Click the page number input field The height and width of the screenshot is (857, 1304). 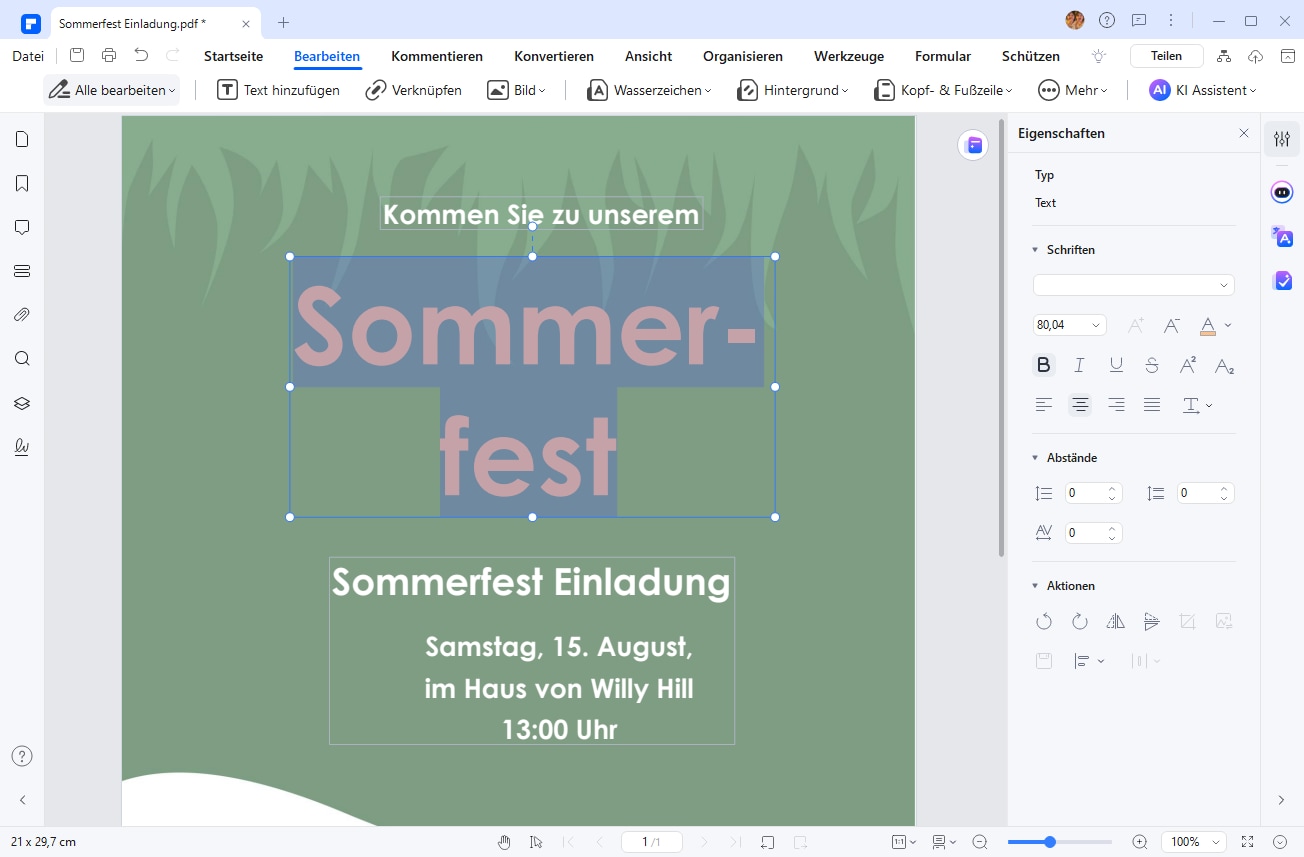coord(651,842)
